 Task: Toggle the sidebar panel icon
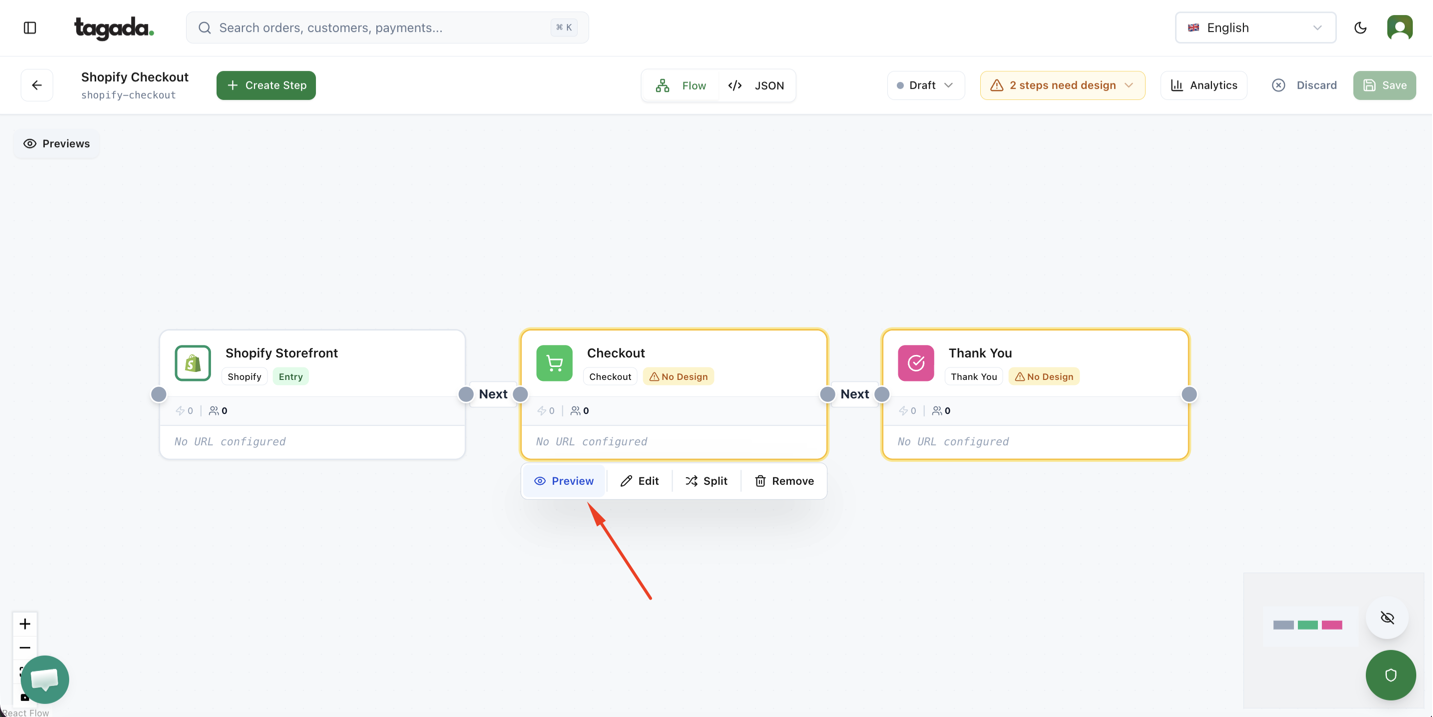pos(30,28)
